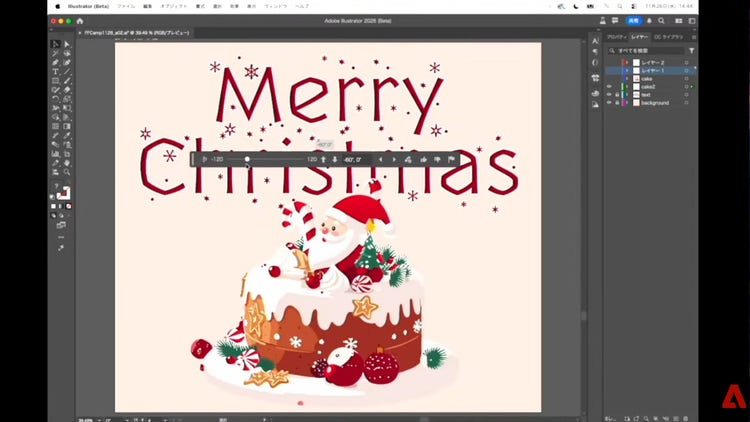Viewport: 750px width, 422px height.
Task: Click the blue 共有 share button
Action: (x=634, y=20)
